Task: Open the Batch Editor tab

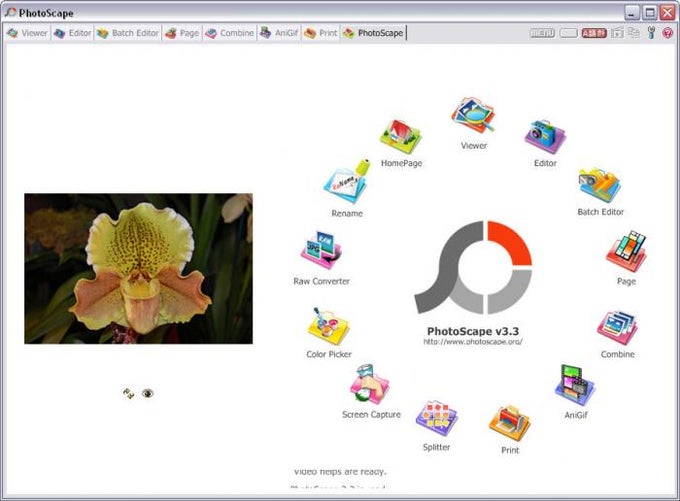Action: [128, 33]
